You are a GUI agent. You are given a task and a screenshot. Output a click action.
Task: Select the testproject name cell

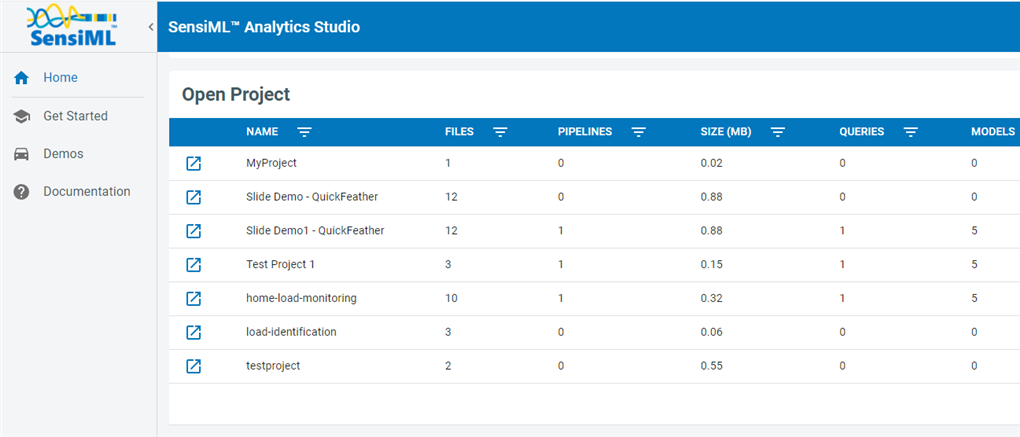[273, 366]
